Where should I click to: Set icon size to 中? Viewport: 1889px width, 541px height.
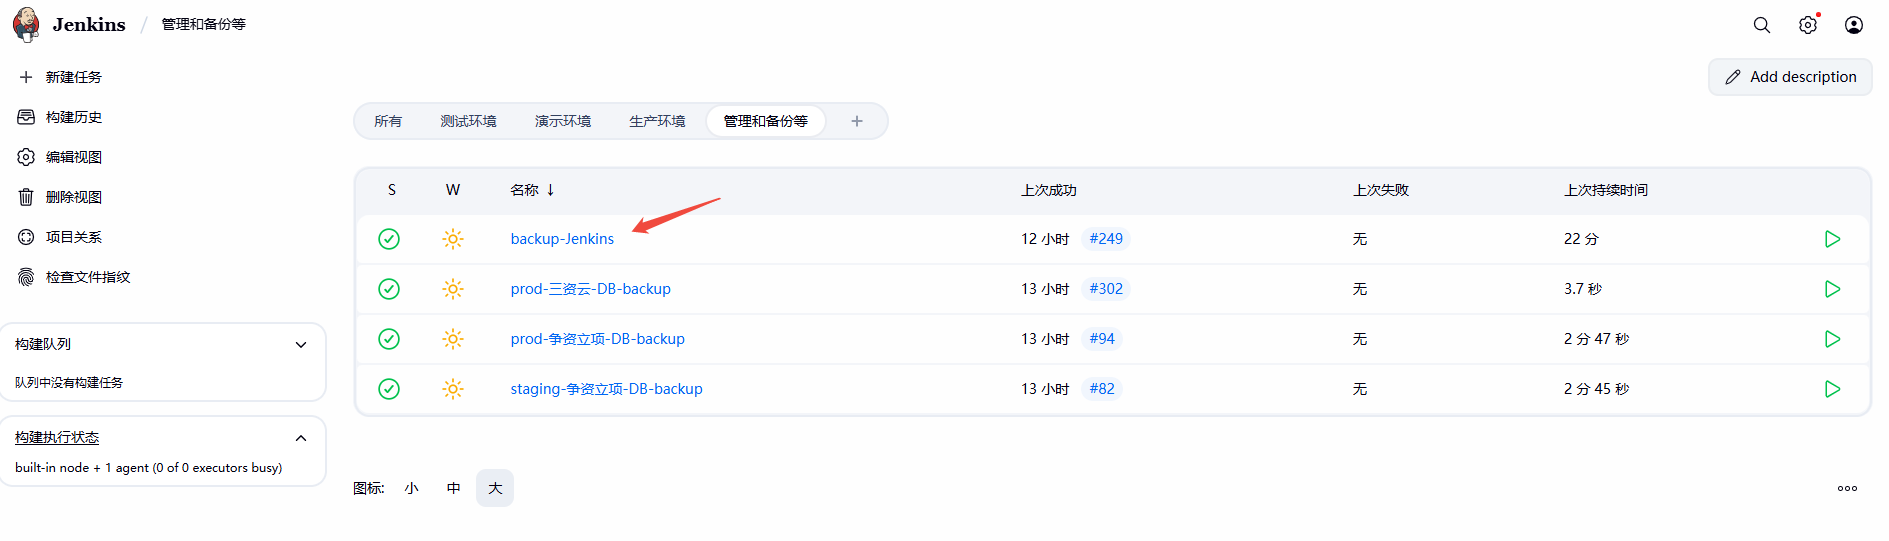453,488
